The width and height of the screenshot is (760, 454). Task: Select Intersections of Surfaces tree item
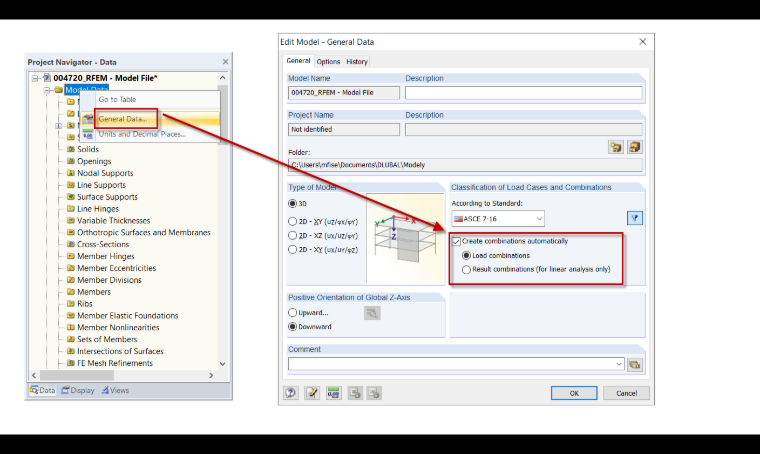(x=120, y=351)
